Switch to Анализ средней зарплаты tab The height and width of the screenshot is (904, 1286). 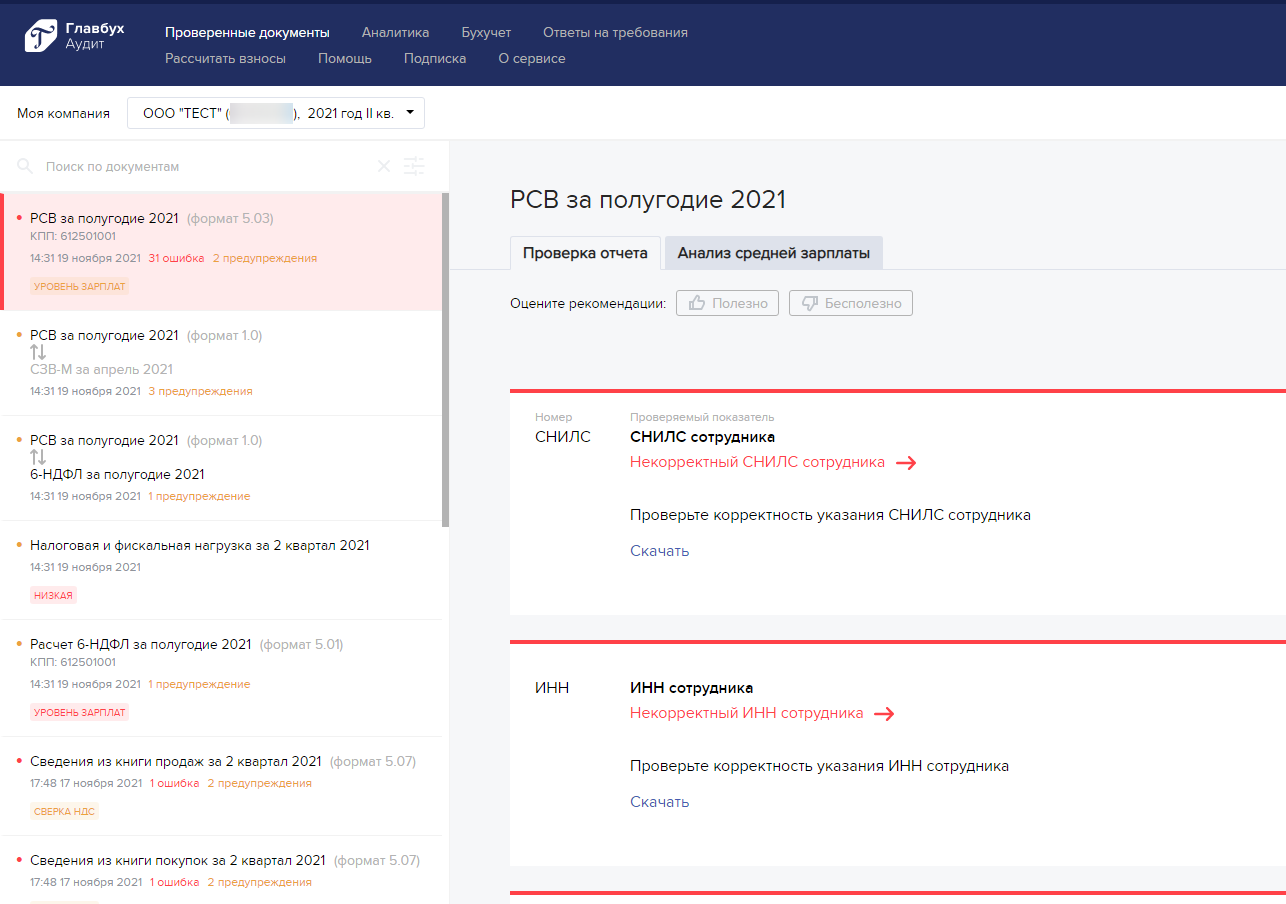[773, 253]
